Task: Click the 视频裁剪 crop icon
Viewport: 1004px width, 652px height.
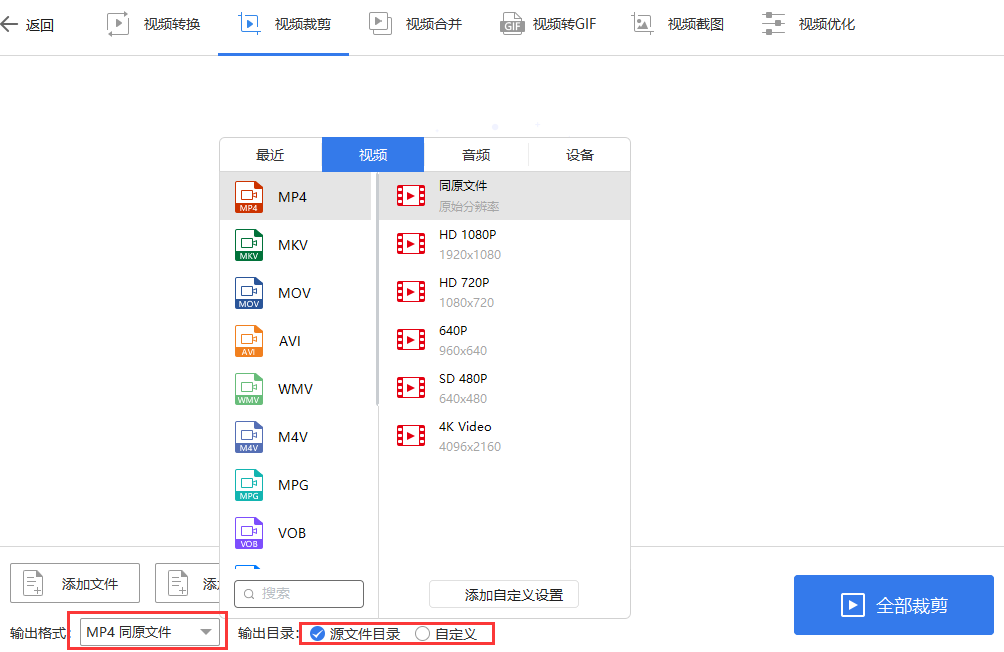Action: pos(249,24)
